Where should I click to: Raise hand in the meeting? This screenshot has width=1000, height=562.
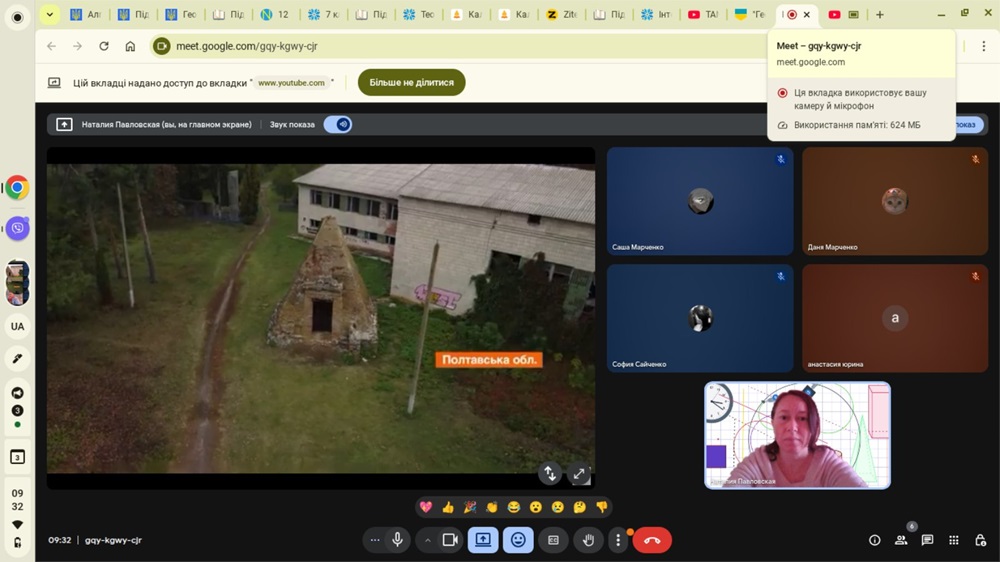click(x=589, y=540)
